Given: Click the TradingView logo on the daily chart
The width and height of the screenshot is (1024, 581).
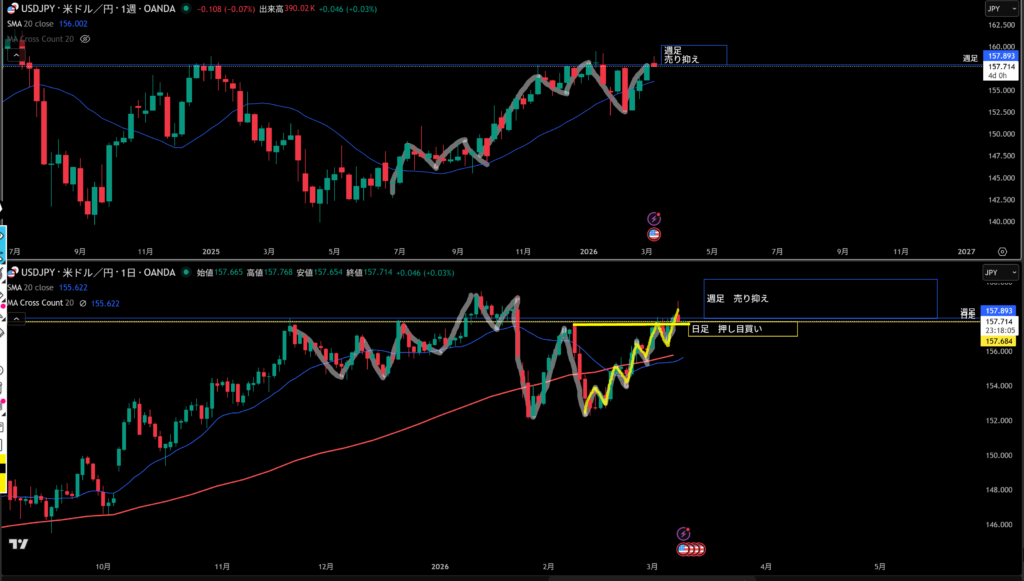Looking at the screenshot, I should 17,543.
